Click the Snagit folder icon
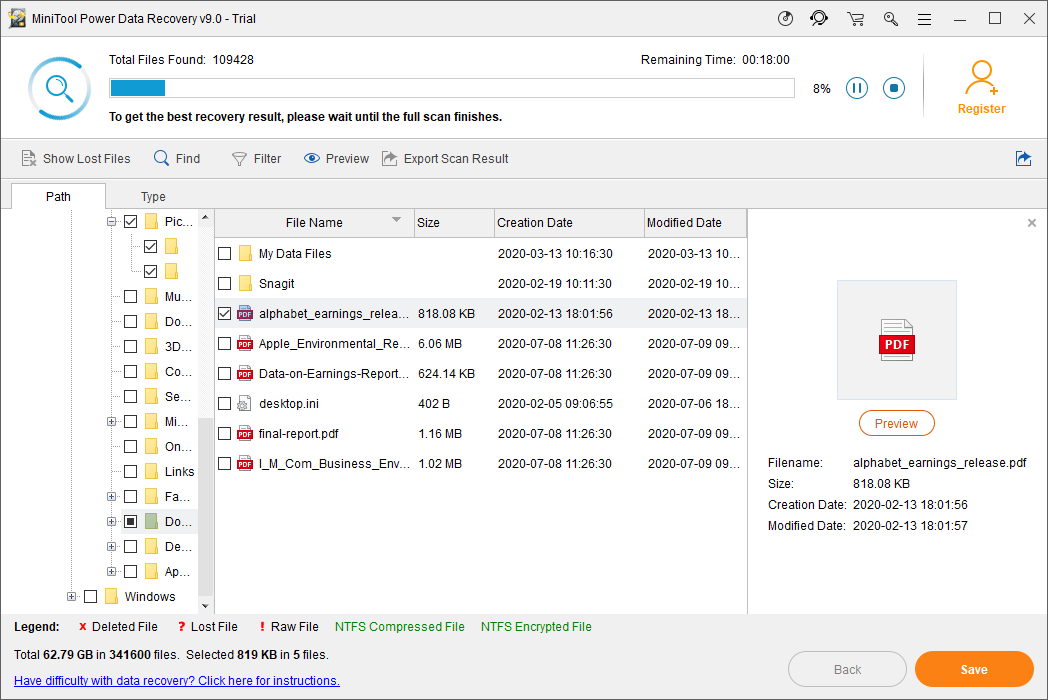The image size is (1048, 700). click(245, 283)
